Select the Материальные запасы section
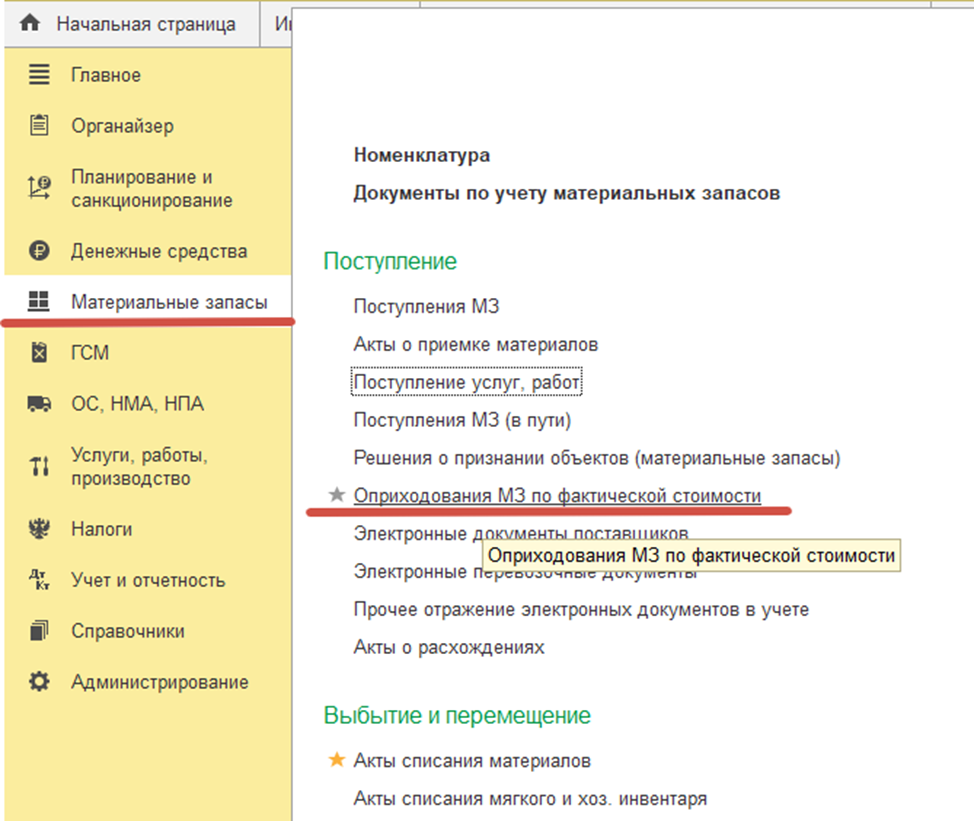This screenshot has height=821, width=974. 169,302
